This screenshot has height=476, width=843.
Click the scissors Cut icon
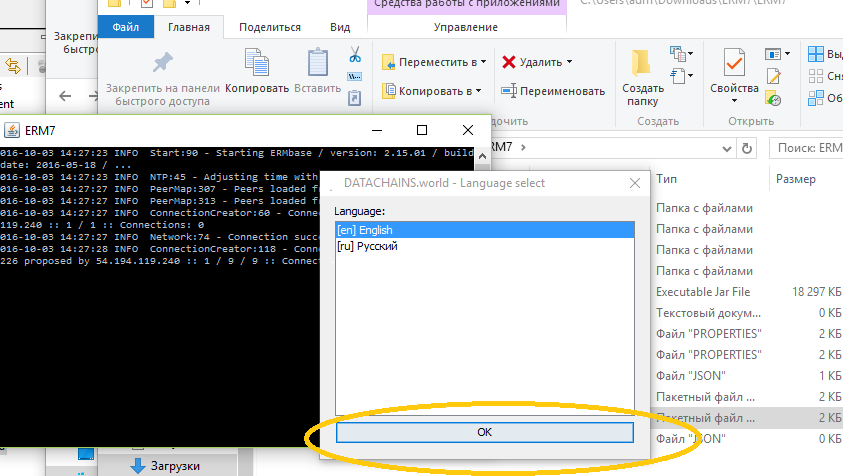355,55
